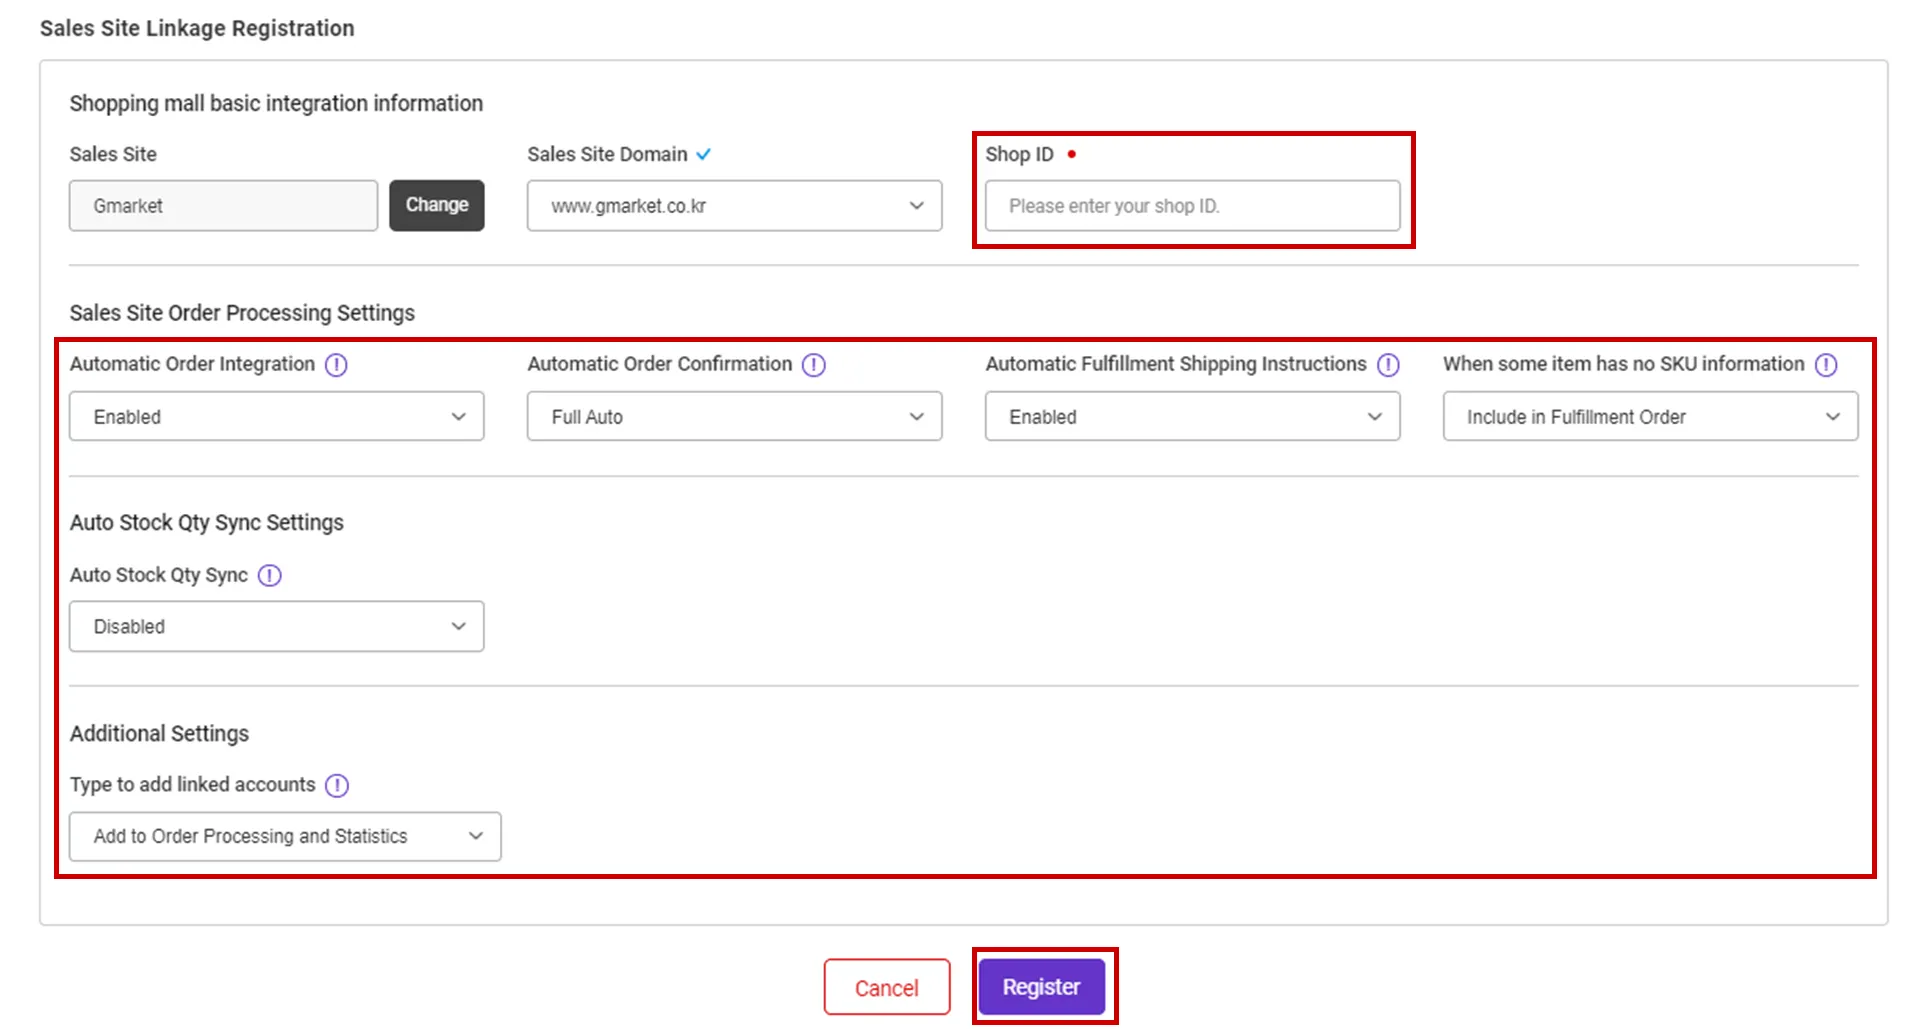
Task: Expand Automatic Order Integration dropdown
Action: point(276,417)
